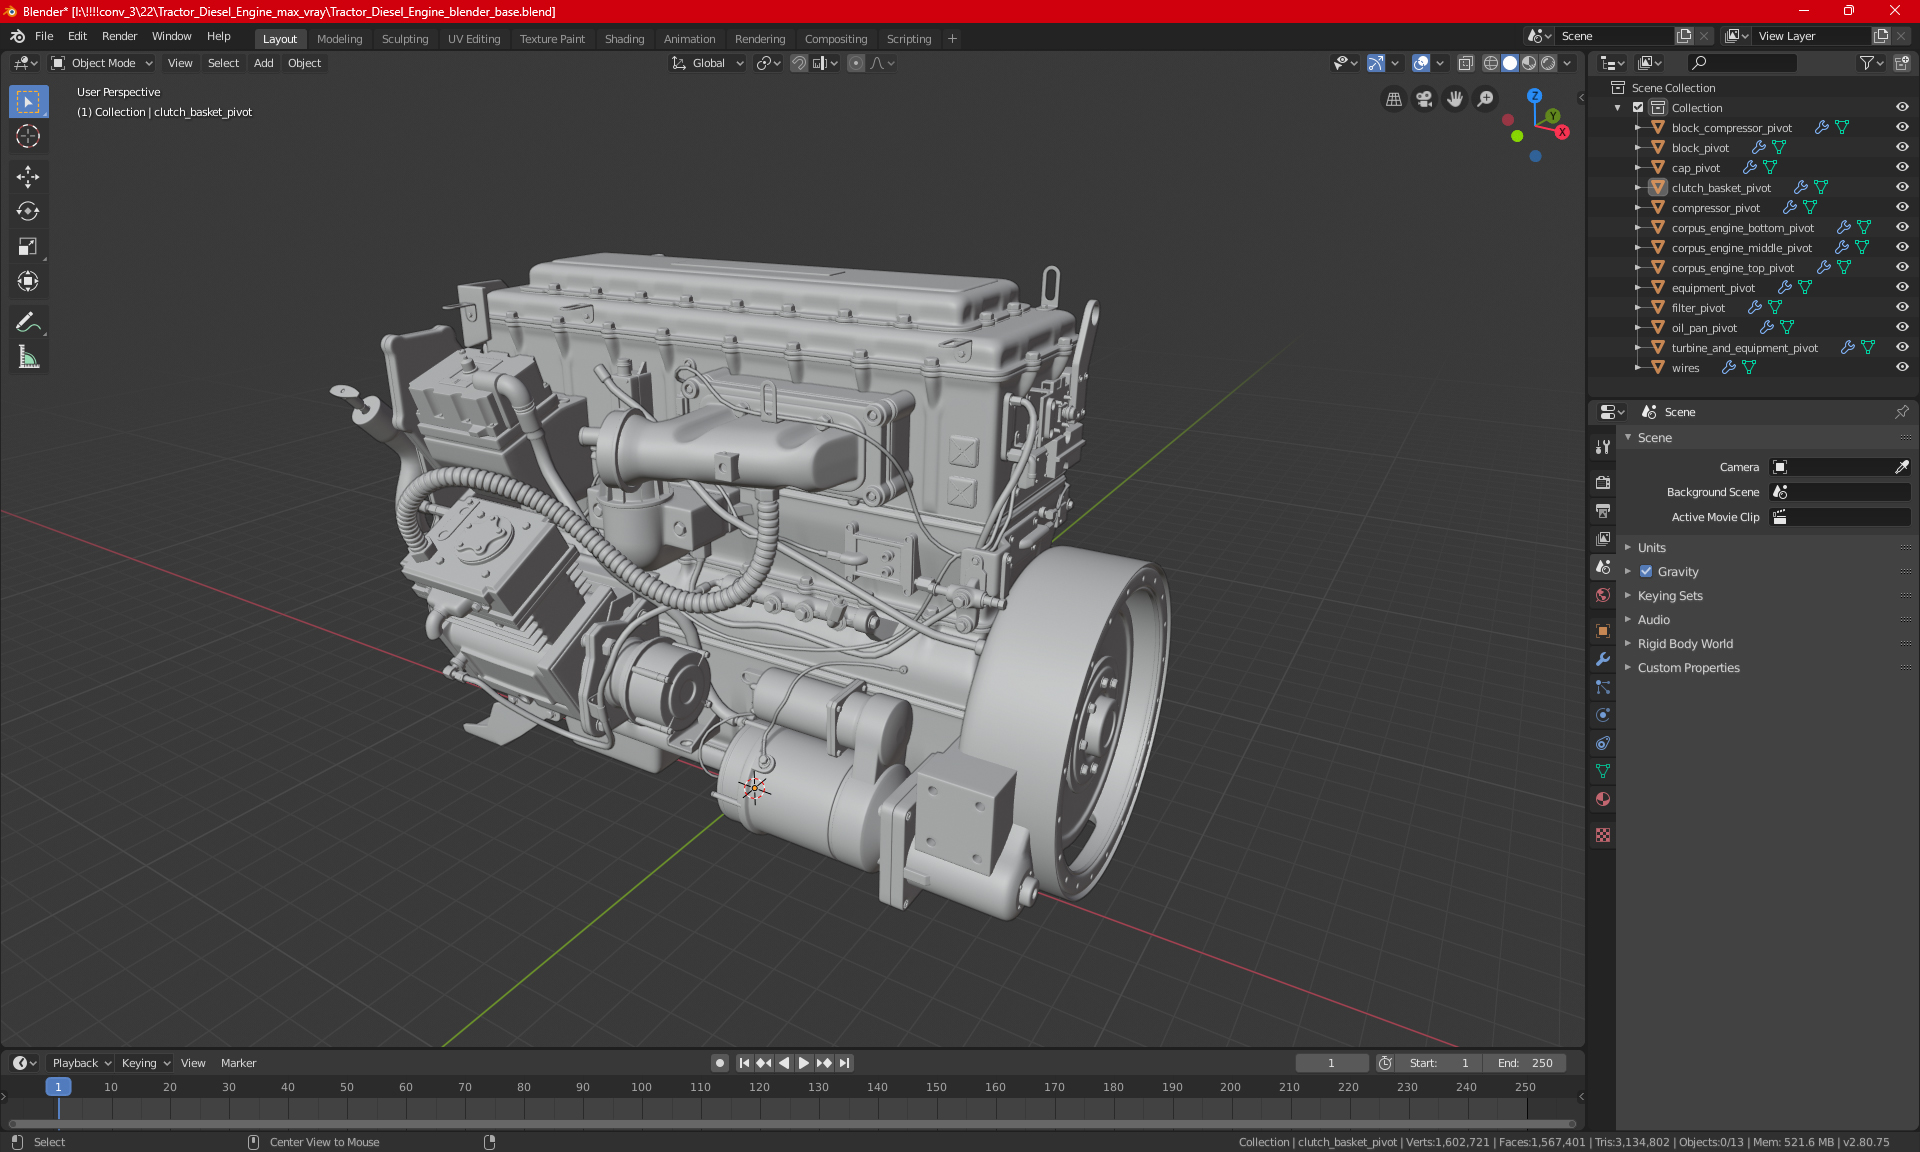The image size is (1920, 1152).
Task: Select the Cursor tool in toolbar
Action: tap(28, 136)
